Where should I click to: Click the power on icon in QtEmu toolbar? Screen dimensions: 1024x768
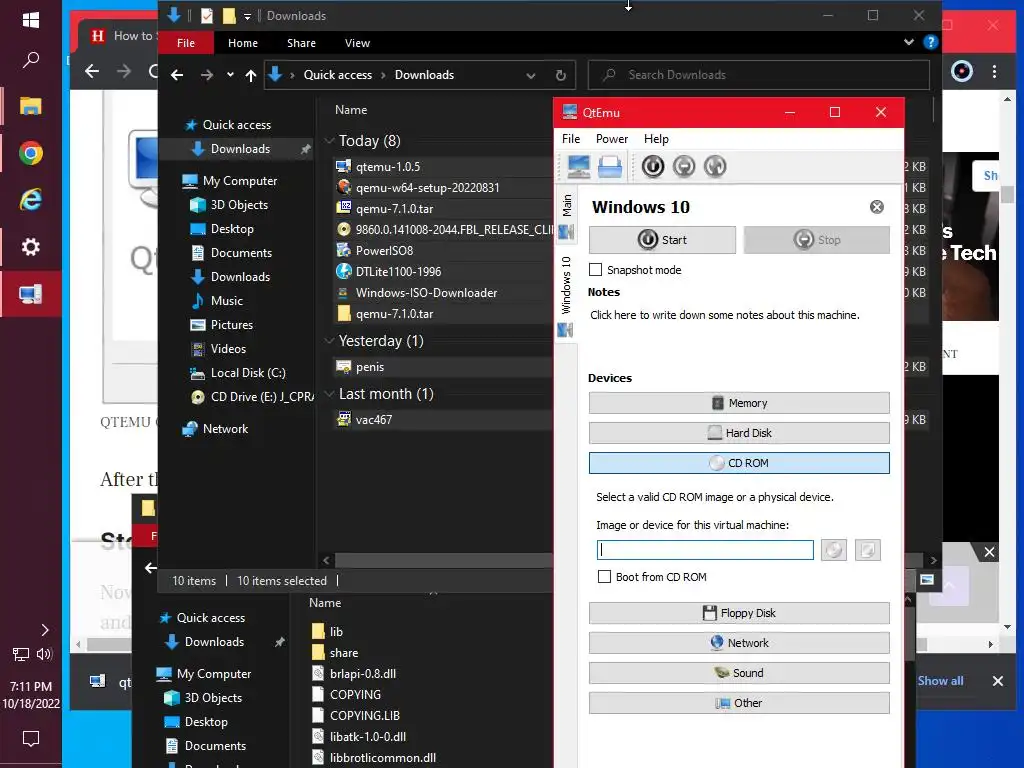coord(652,167)
